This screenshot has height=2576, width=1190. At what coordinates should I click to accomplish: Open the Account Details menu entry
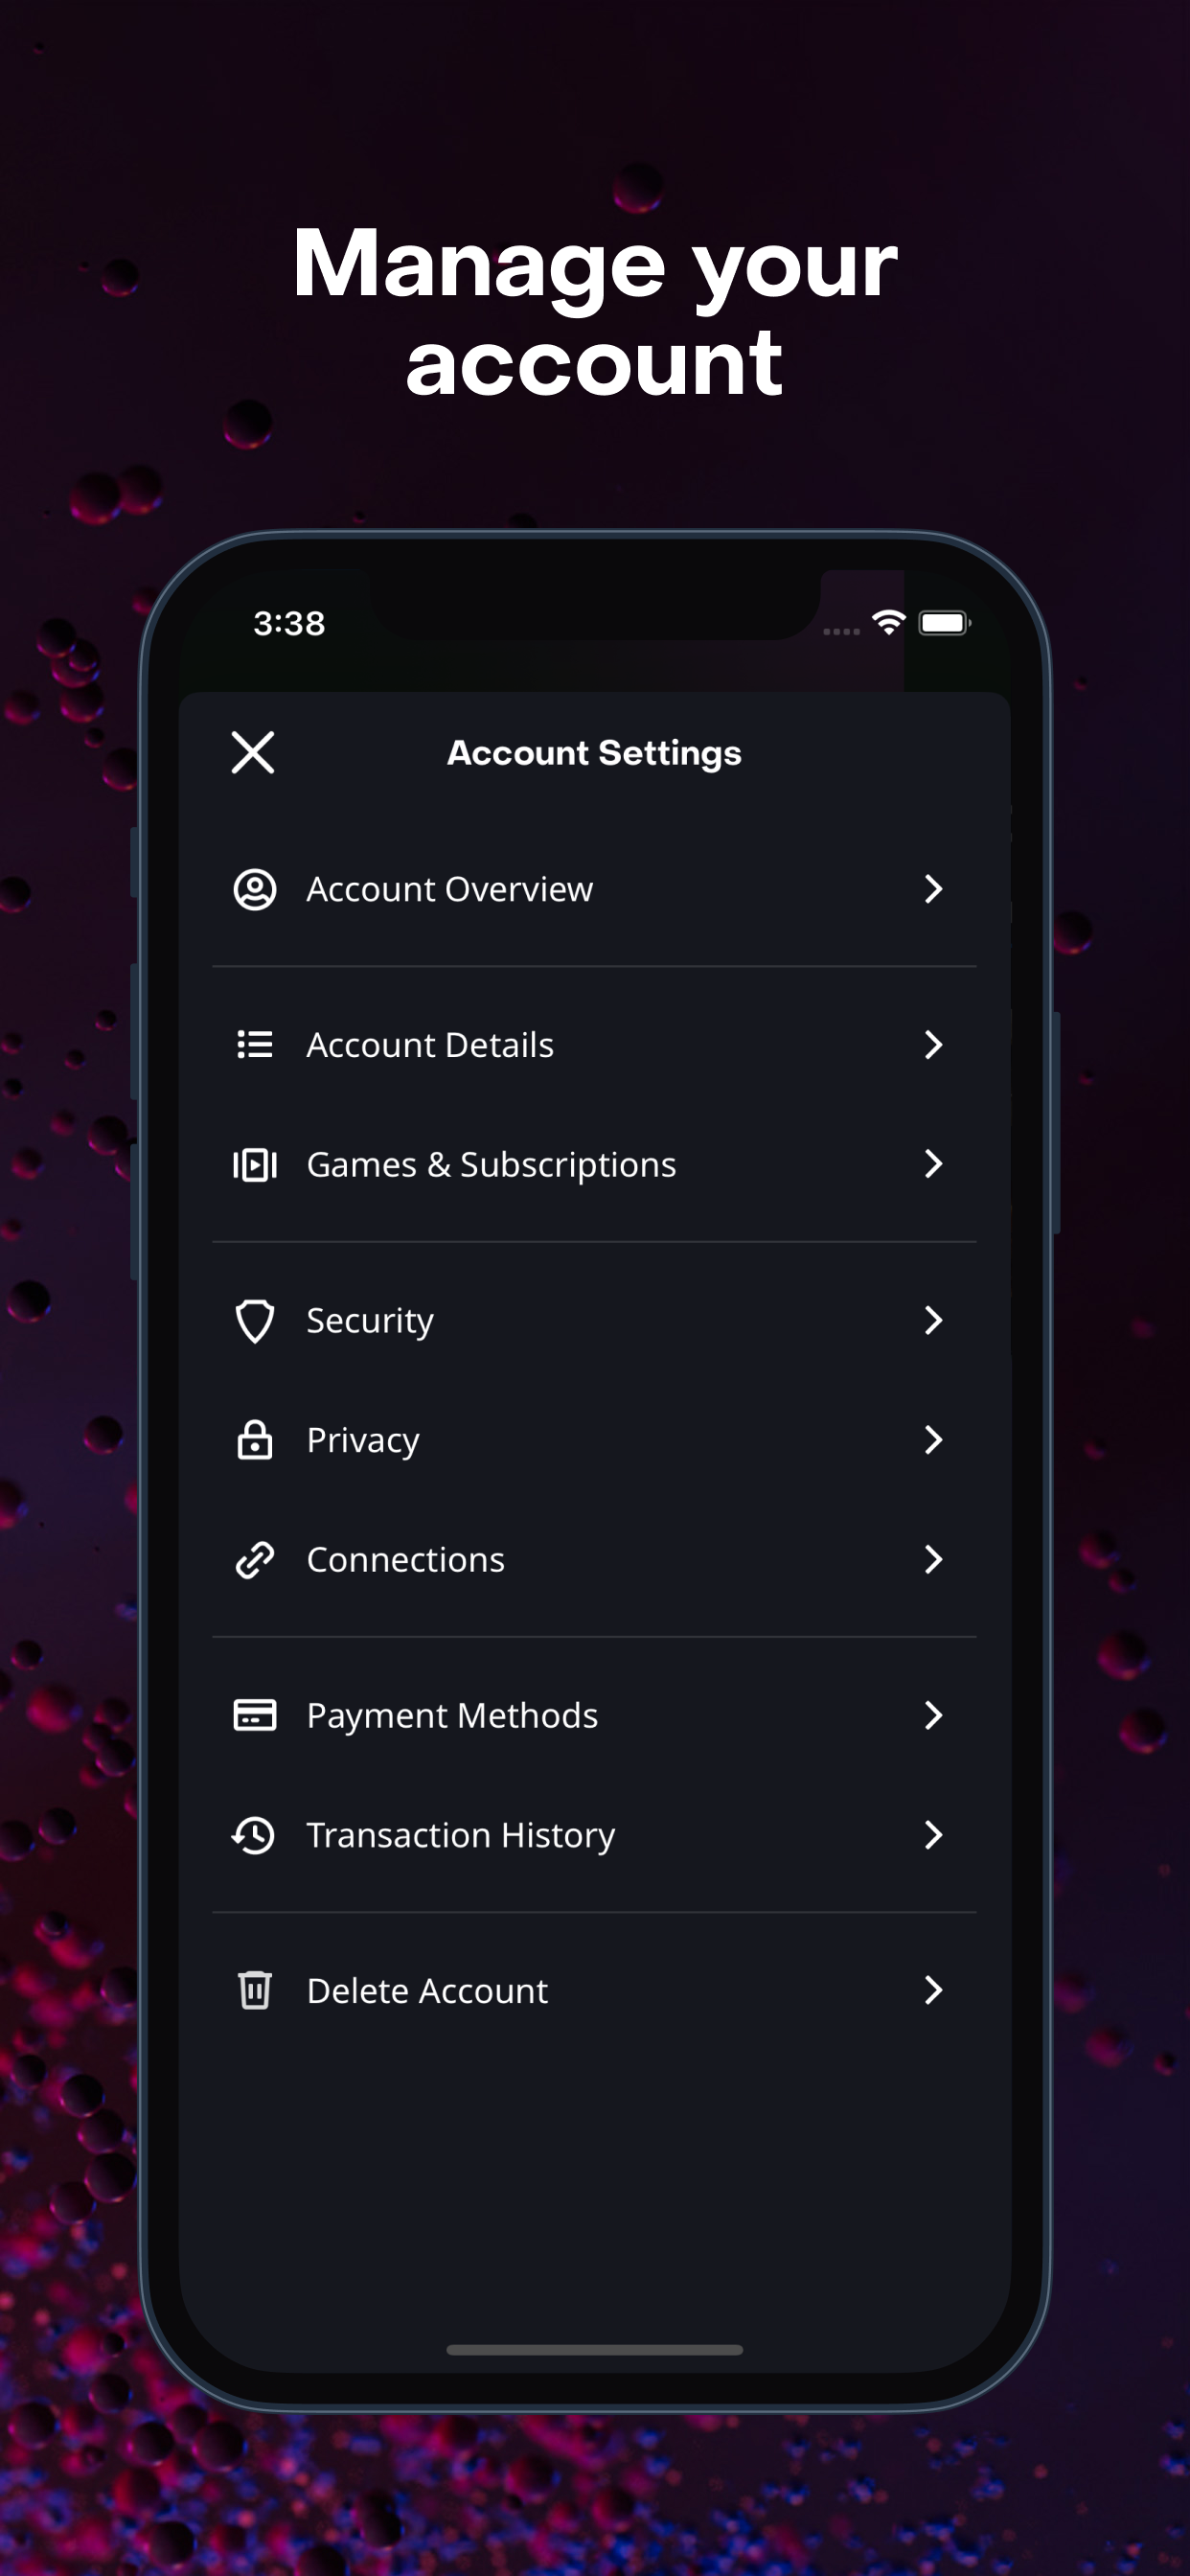click(x=594, y=1045)
